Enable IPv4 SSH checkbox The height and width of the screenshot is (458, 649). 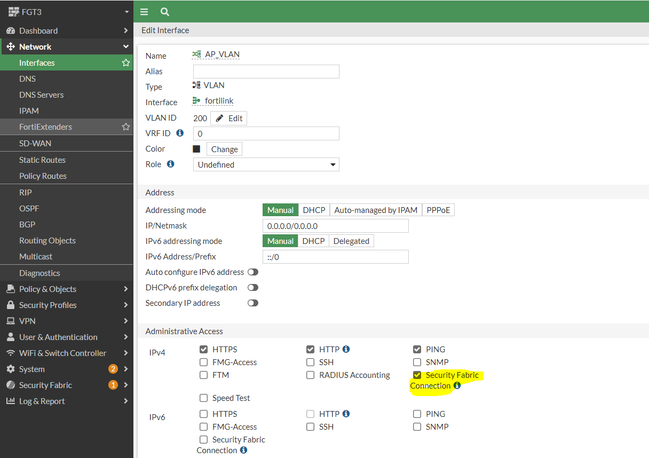310,362
